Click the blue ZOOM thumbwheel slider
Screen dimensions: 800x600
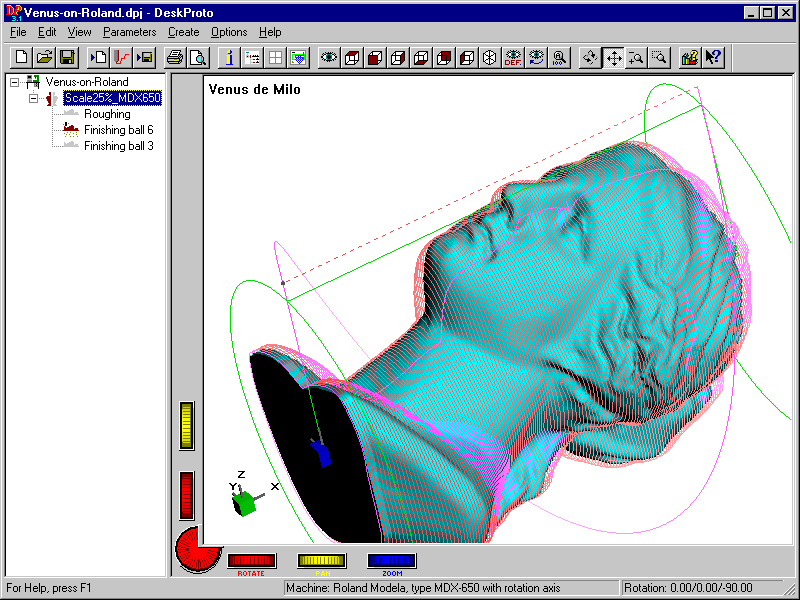(391, 561)
